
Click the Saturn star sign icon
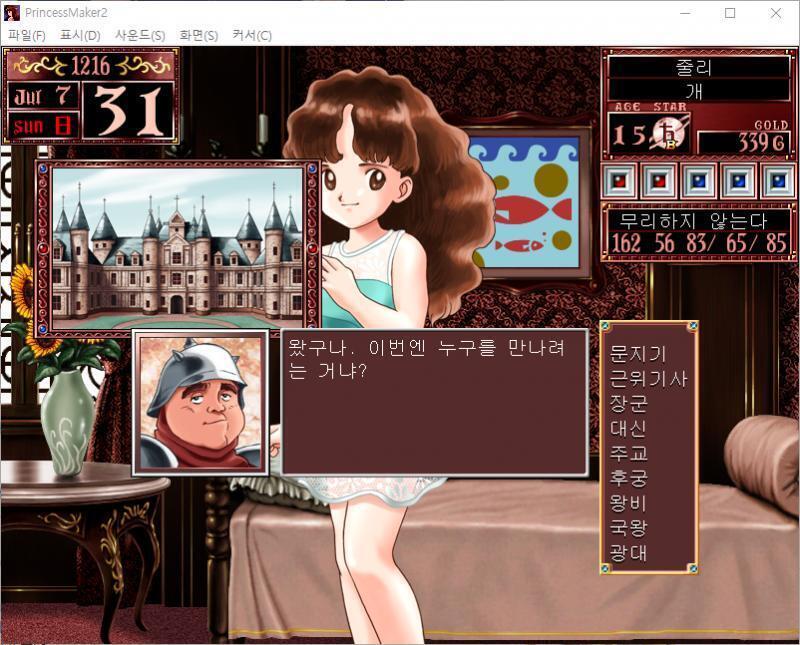pos(668,133)
